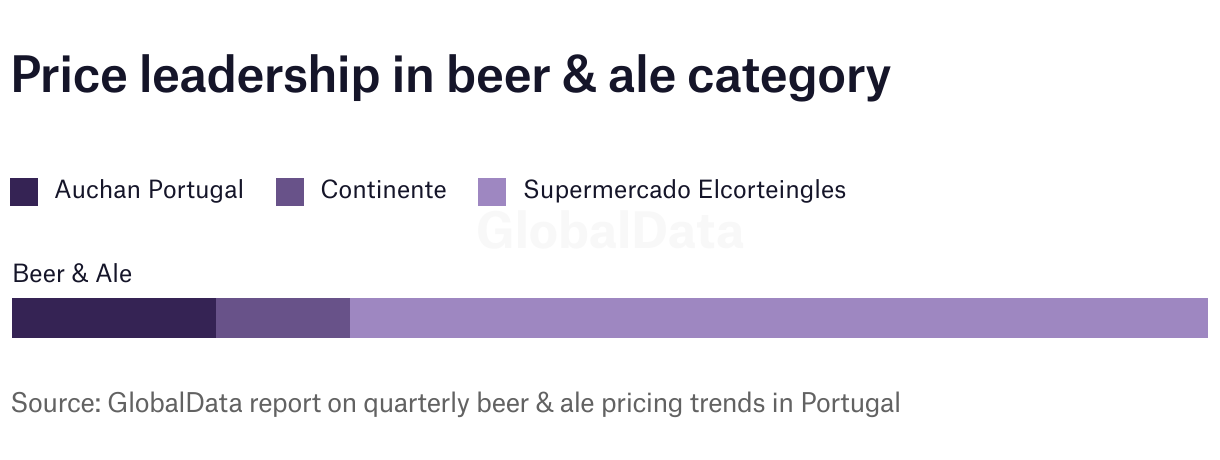
Task: Select the medium purple Continente bar segment
Action: (283, 318)
